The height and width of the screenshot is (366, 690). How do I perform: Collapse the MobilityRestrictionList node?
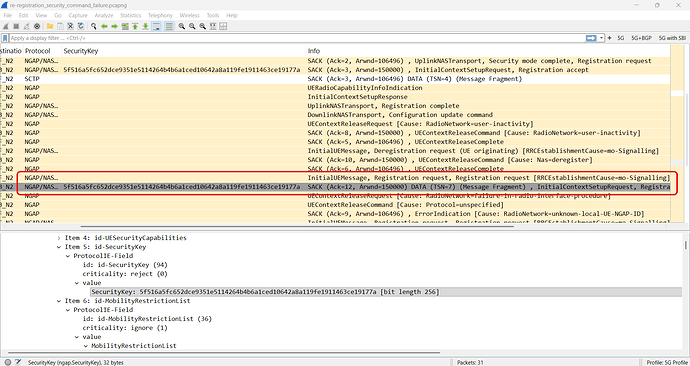pos(85,346)
